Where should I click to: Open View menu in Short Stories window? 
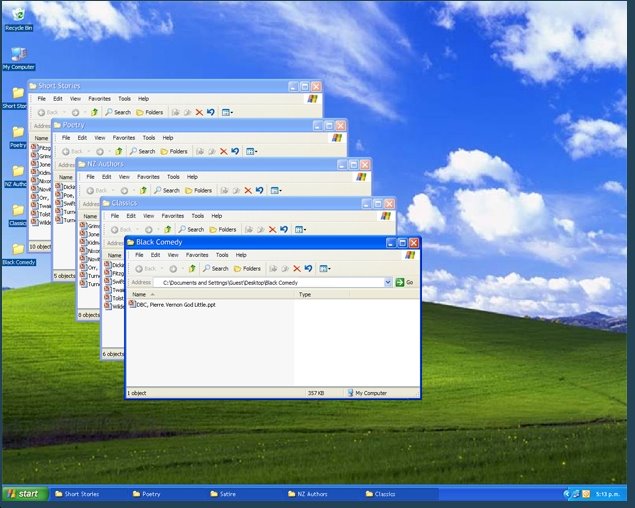(75, 98)
